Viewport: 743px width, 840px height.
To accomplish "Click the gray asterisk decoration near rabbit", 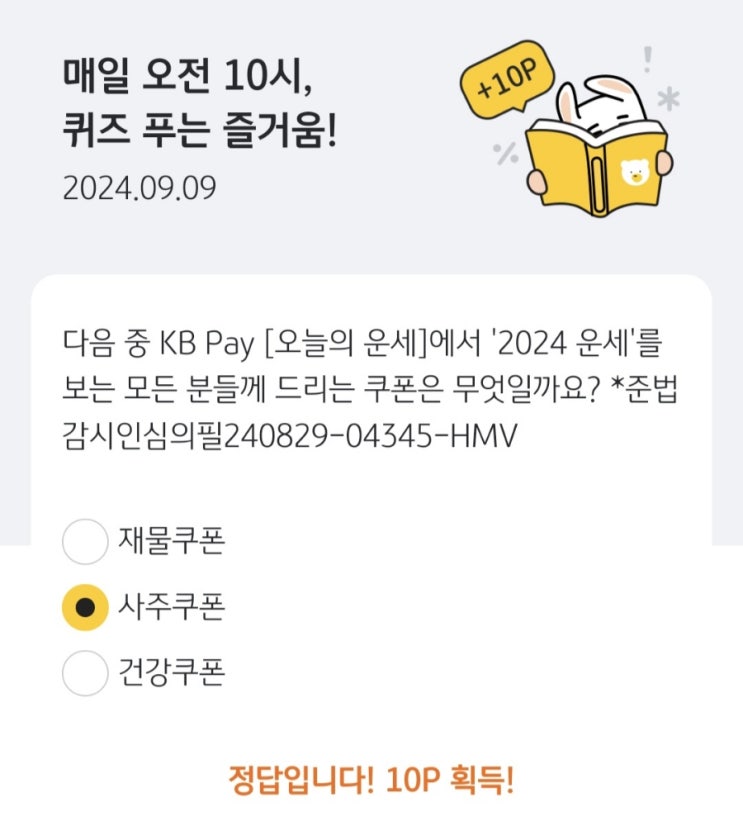I will coord(668,99).
